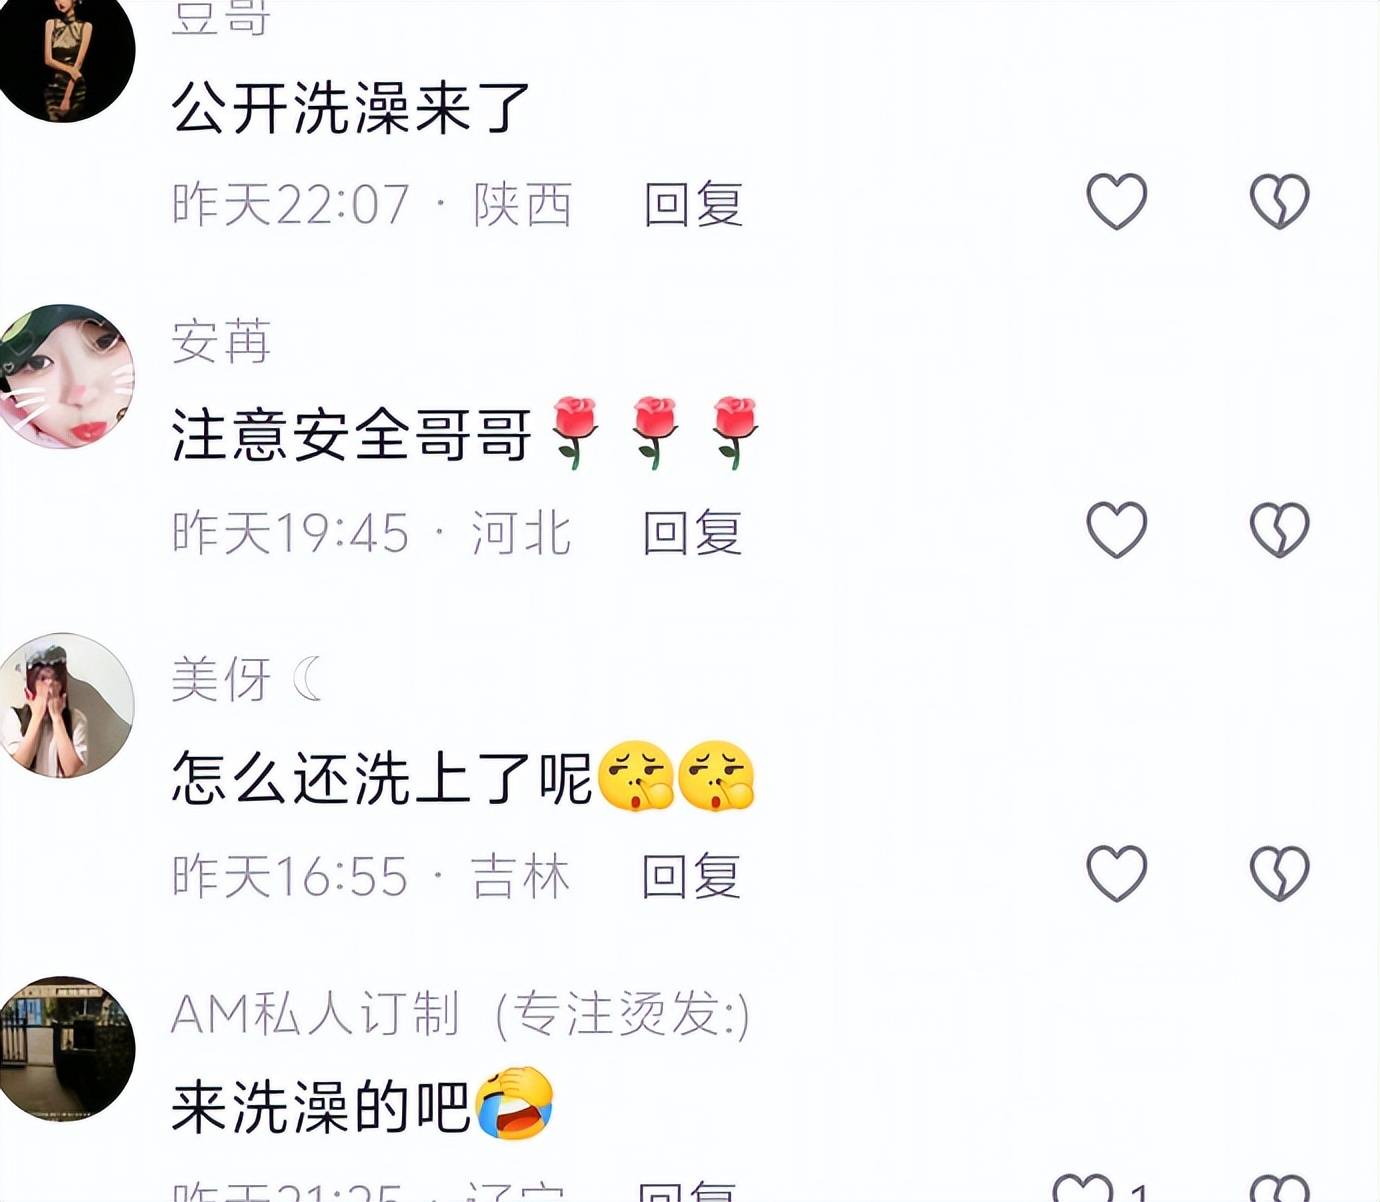Dislike the 来洗澡的吧 comment
The width and height of the screenshot is (1380, 1202).
[x=1279, y=1188]
